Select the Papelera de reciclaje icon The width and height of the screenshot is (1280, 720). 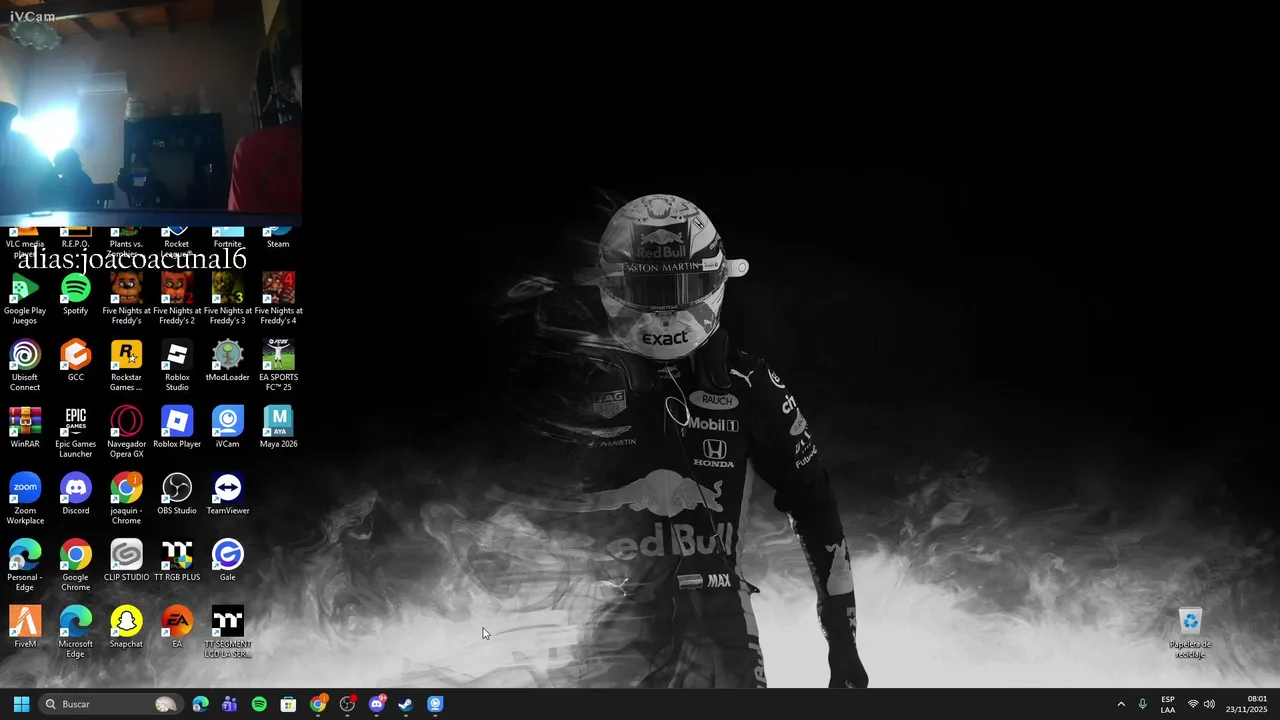pos(1190,633)
